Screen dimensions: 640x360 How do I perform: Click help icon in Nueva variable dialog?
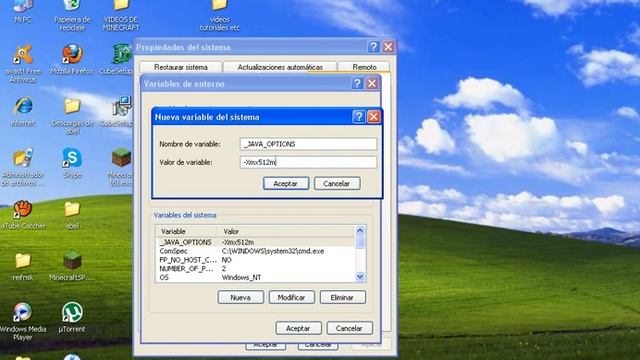coord(358,117)
